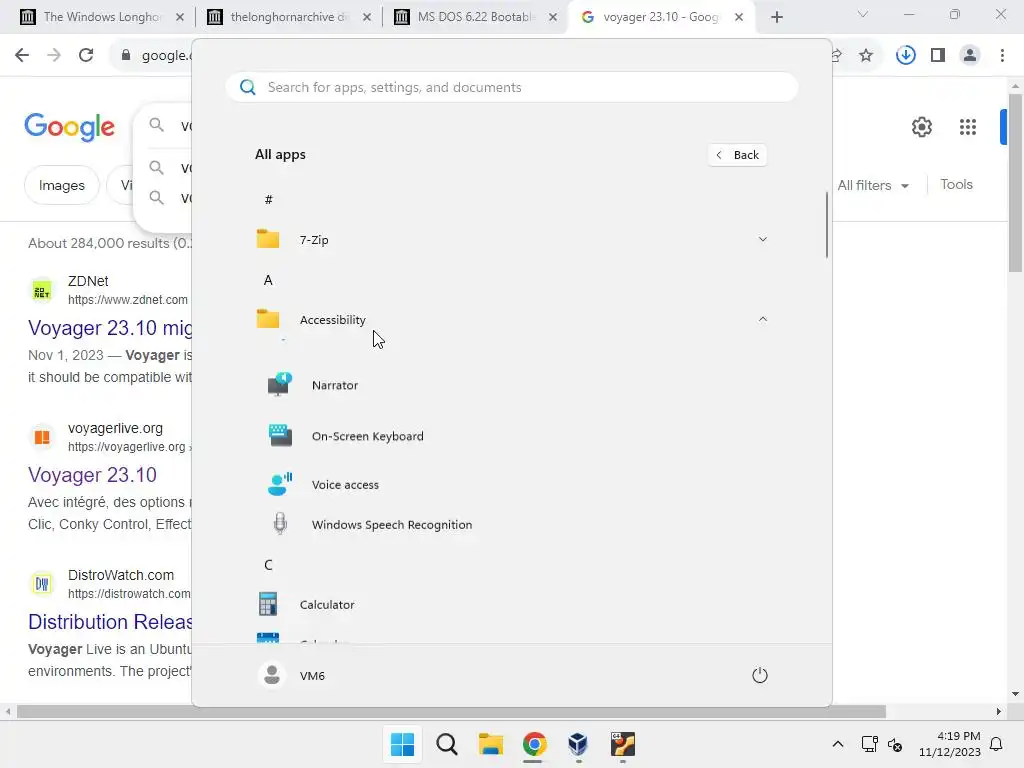The height and width of the screenshot is (768, 1024).
Task: Click the 7-Zip folder icon
Action: 268,239
